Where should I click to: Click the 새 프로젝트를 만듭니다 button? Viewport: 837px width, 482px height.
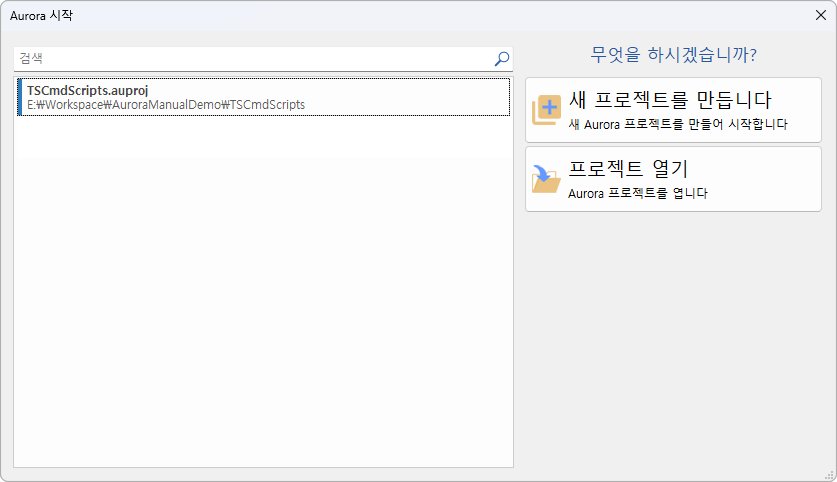[x=673, y=110]
